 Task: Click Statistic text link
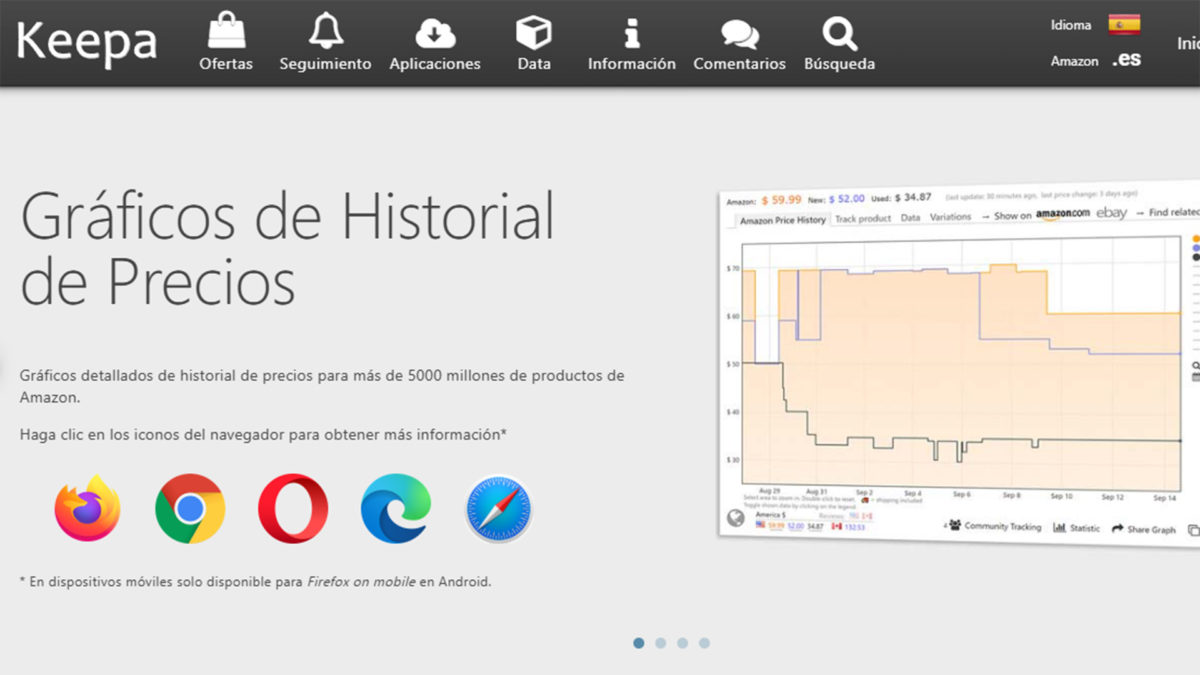pyautogui.click(x=1085, y=528)
